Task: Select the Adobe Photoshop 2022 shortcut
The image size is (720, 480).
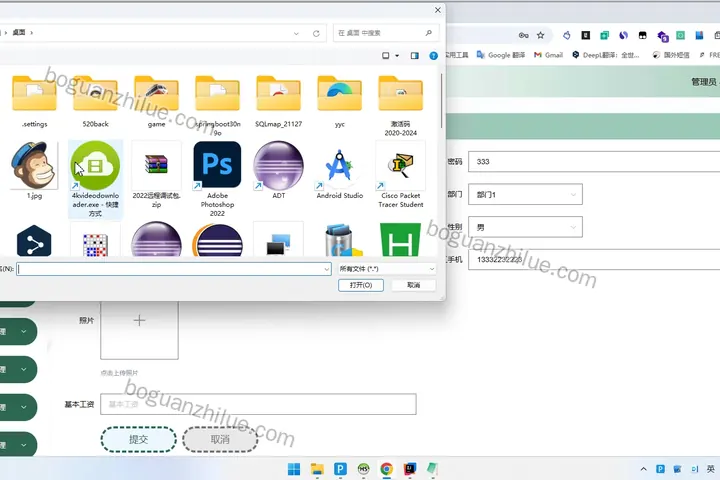Action: click(x=218, y=179)
